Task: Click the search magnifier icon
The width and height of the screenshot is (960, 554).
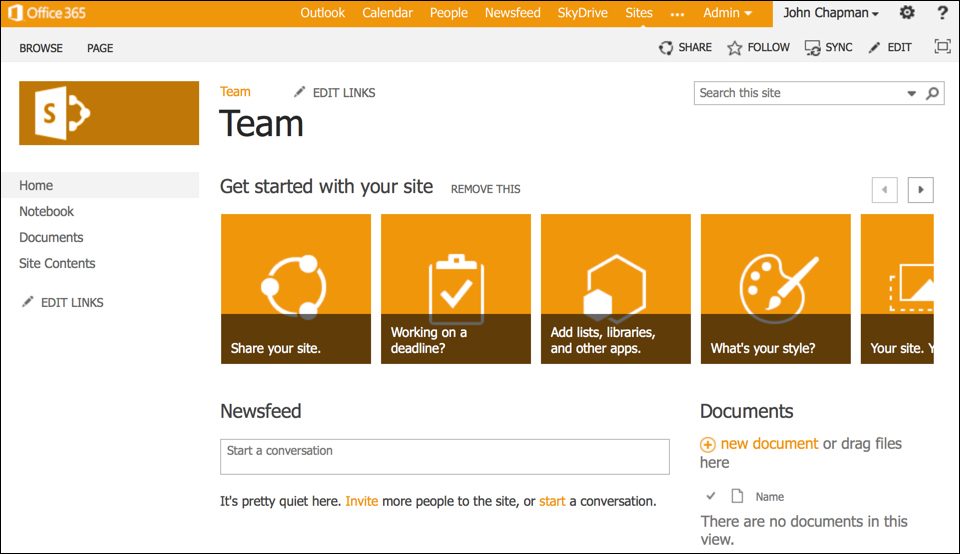Action: click(932, 93)
